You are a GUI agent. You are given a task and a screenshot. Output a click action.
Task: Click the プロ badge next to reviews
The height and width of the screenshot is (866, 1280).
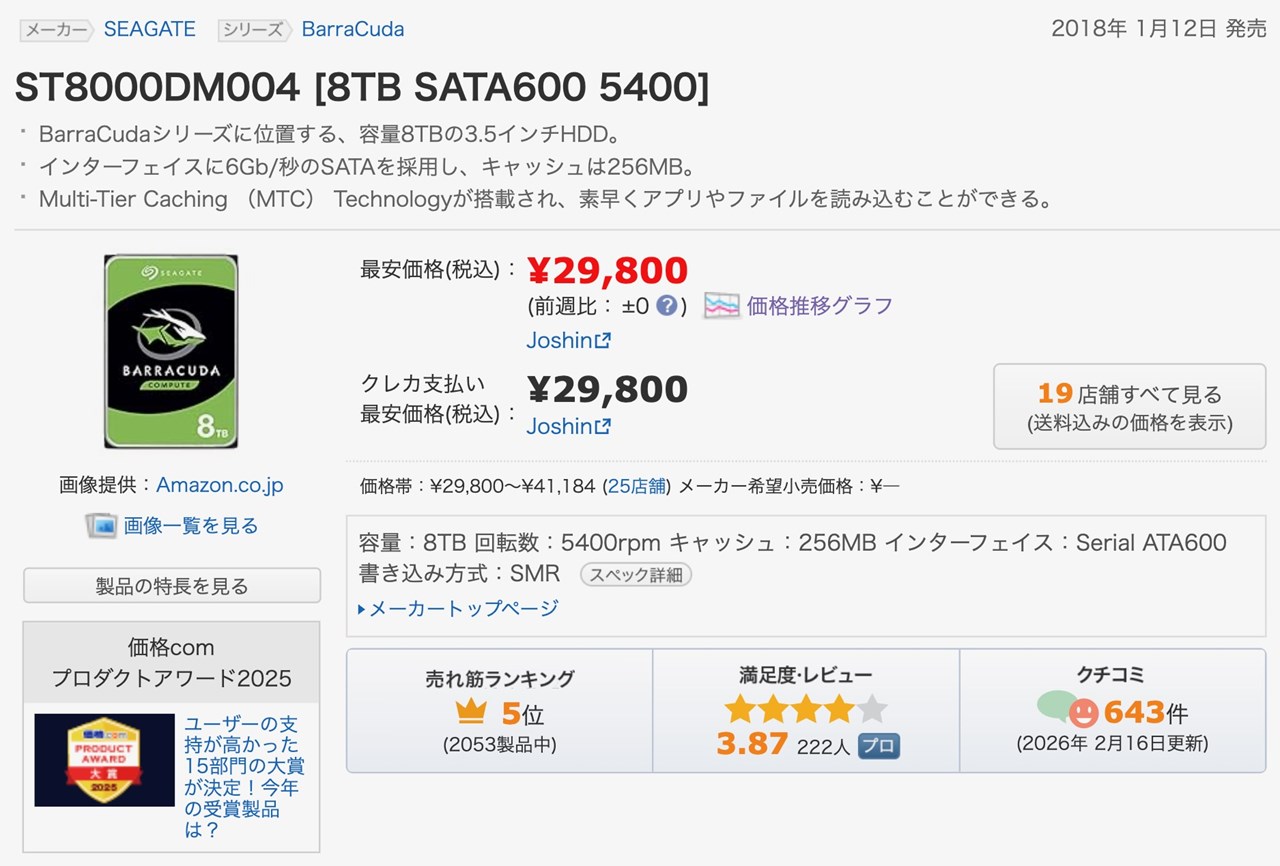(x=878, y=745)
